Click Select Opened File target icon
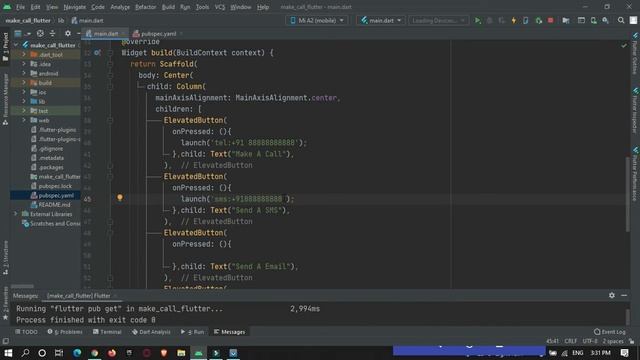Viewport: 640px width, 360px height. click(x=40, y=33)
